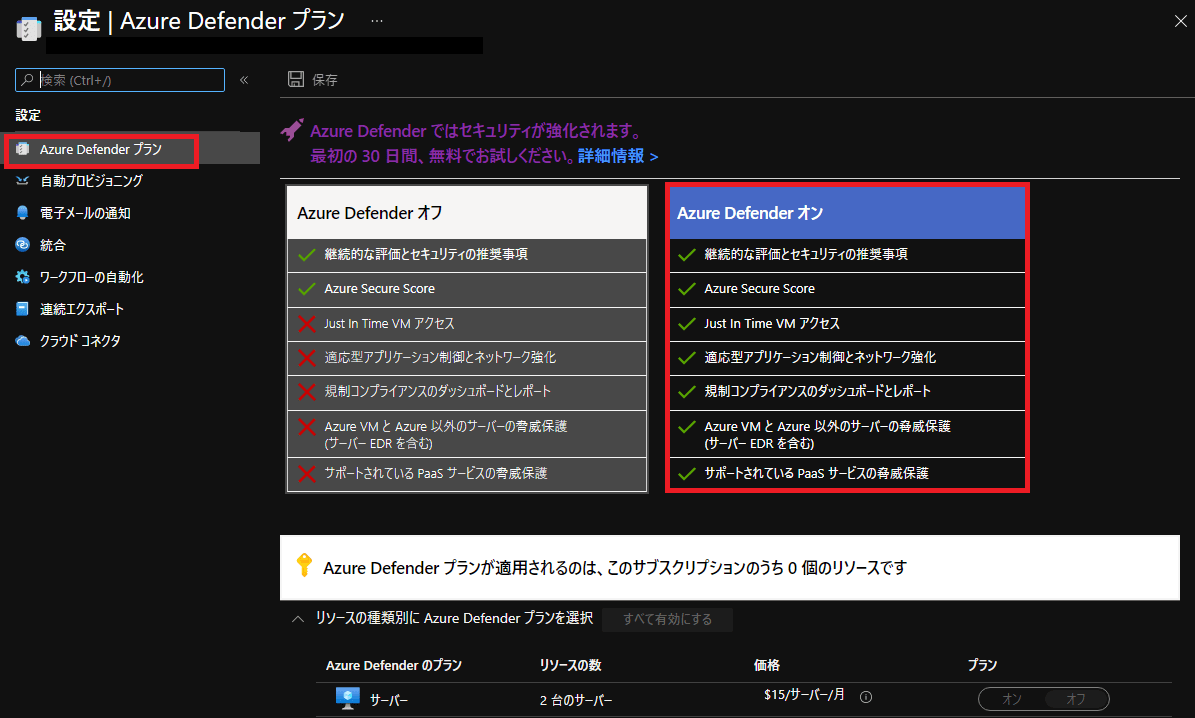Click red X beside 規制コンプライアンス in オフ card
Screen dimensions: 1195x718
[307, 392]
